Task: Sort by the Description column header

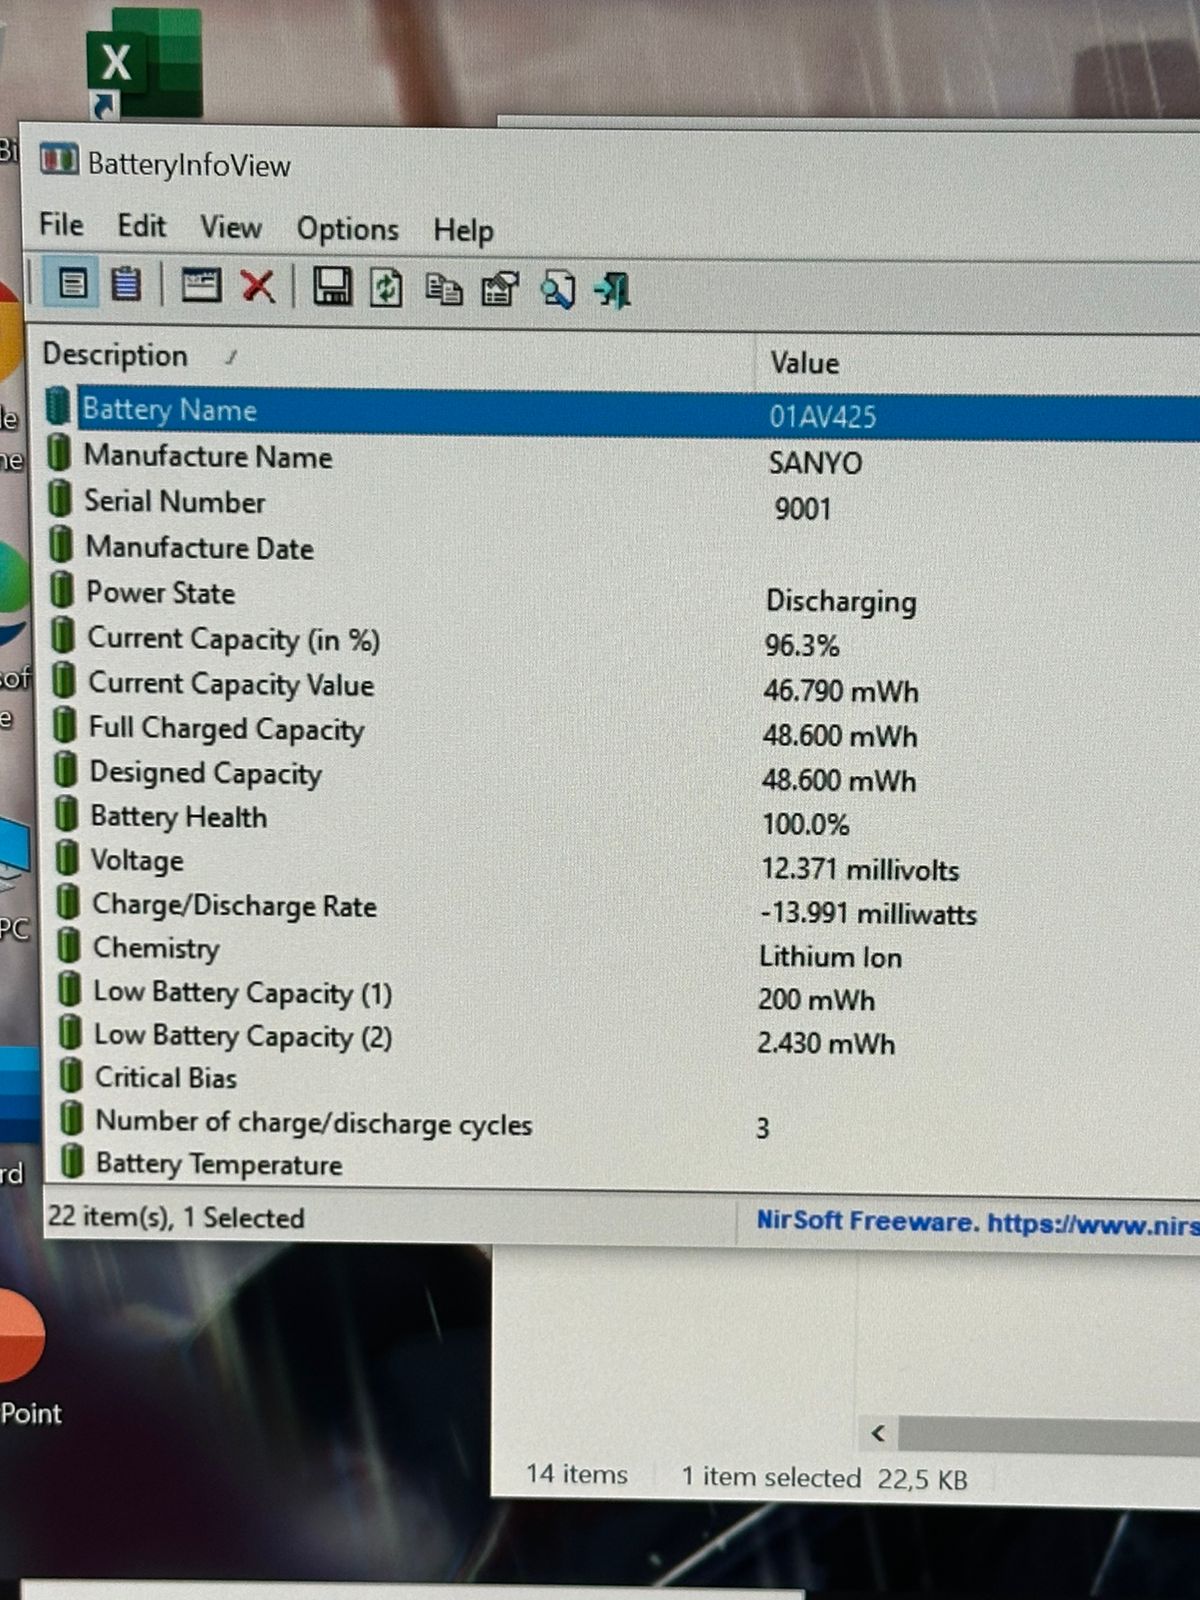Action: pos(115,356)
